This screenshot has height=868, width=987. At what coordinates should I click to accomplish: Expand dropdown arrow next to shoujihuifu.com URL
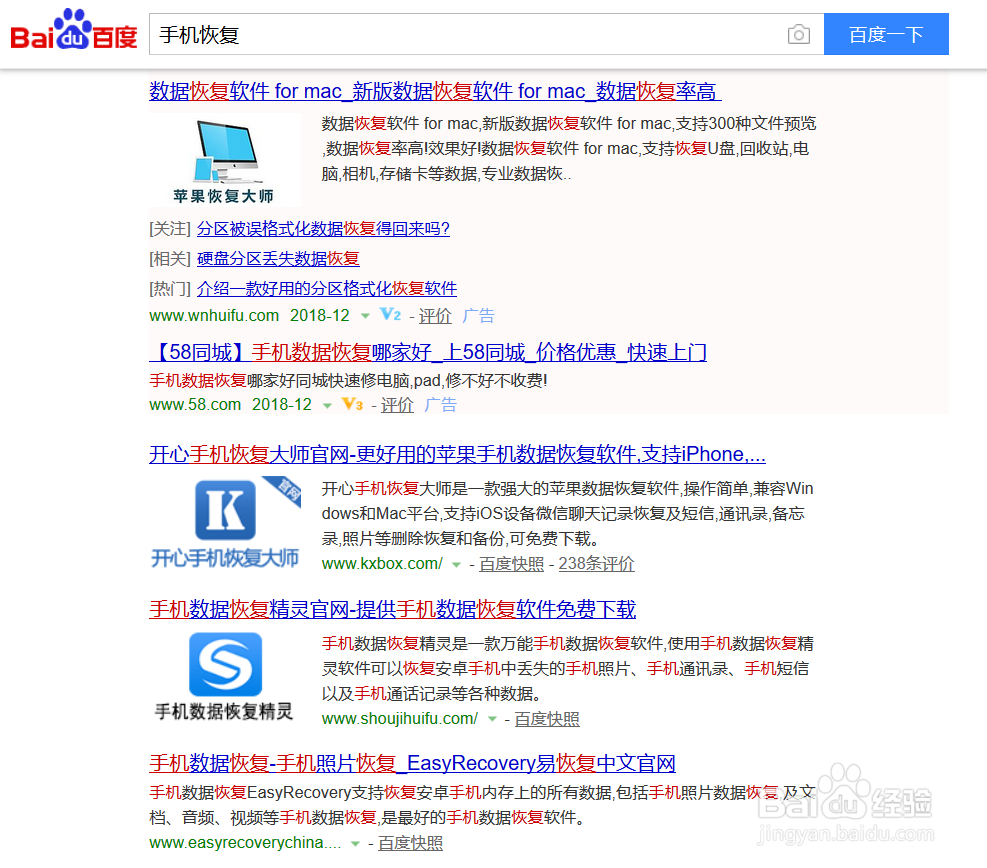[492, 719]
